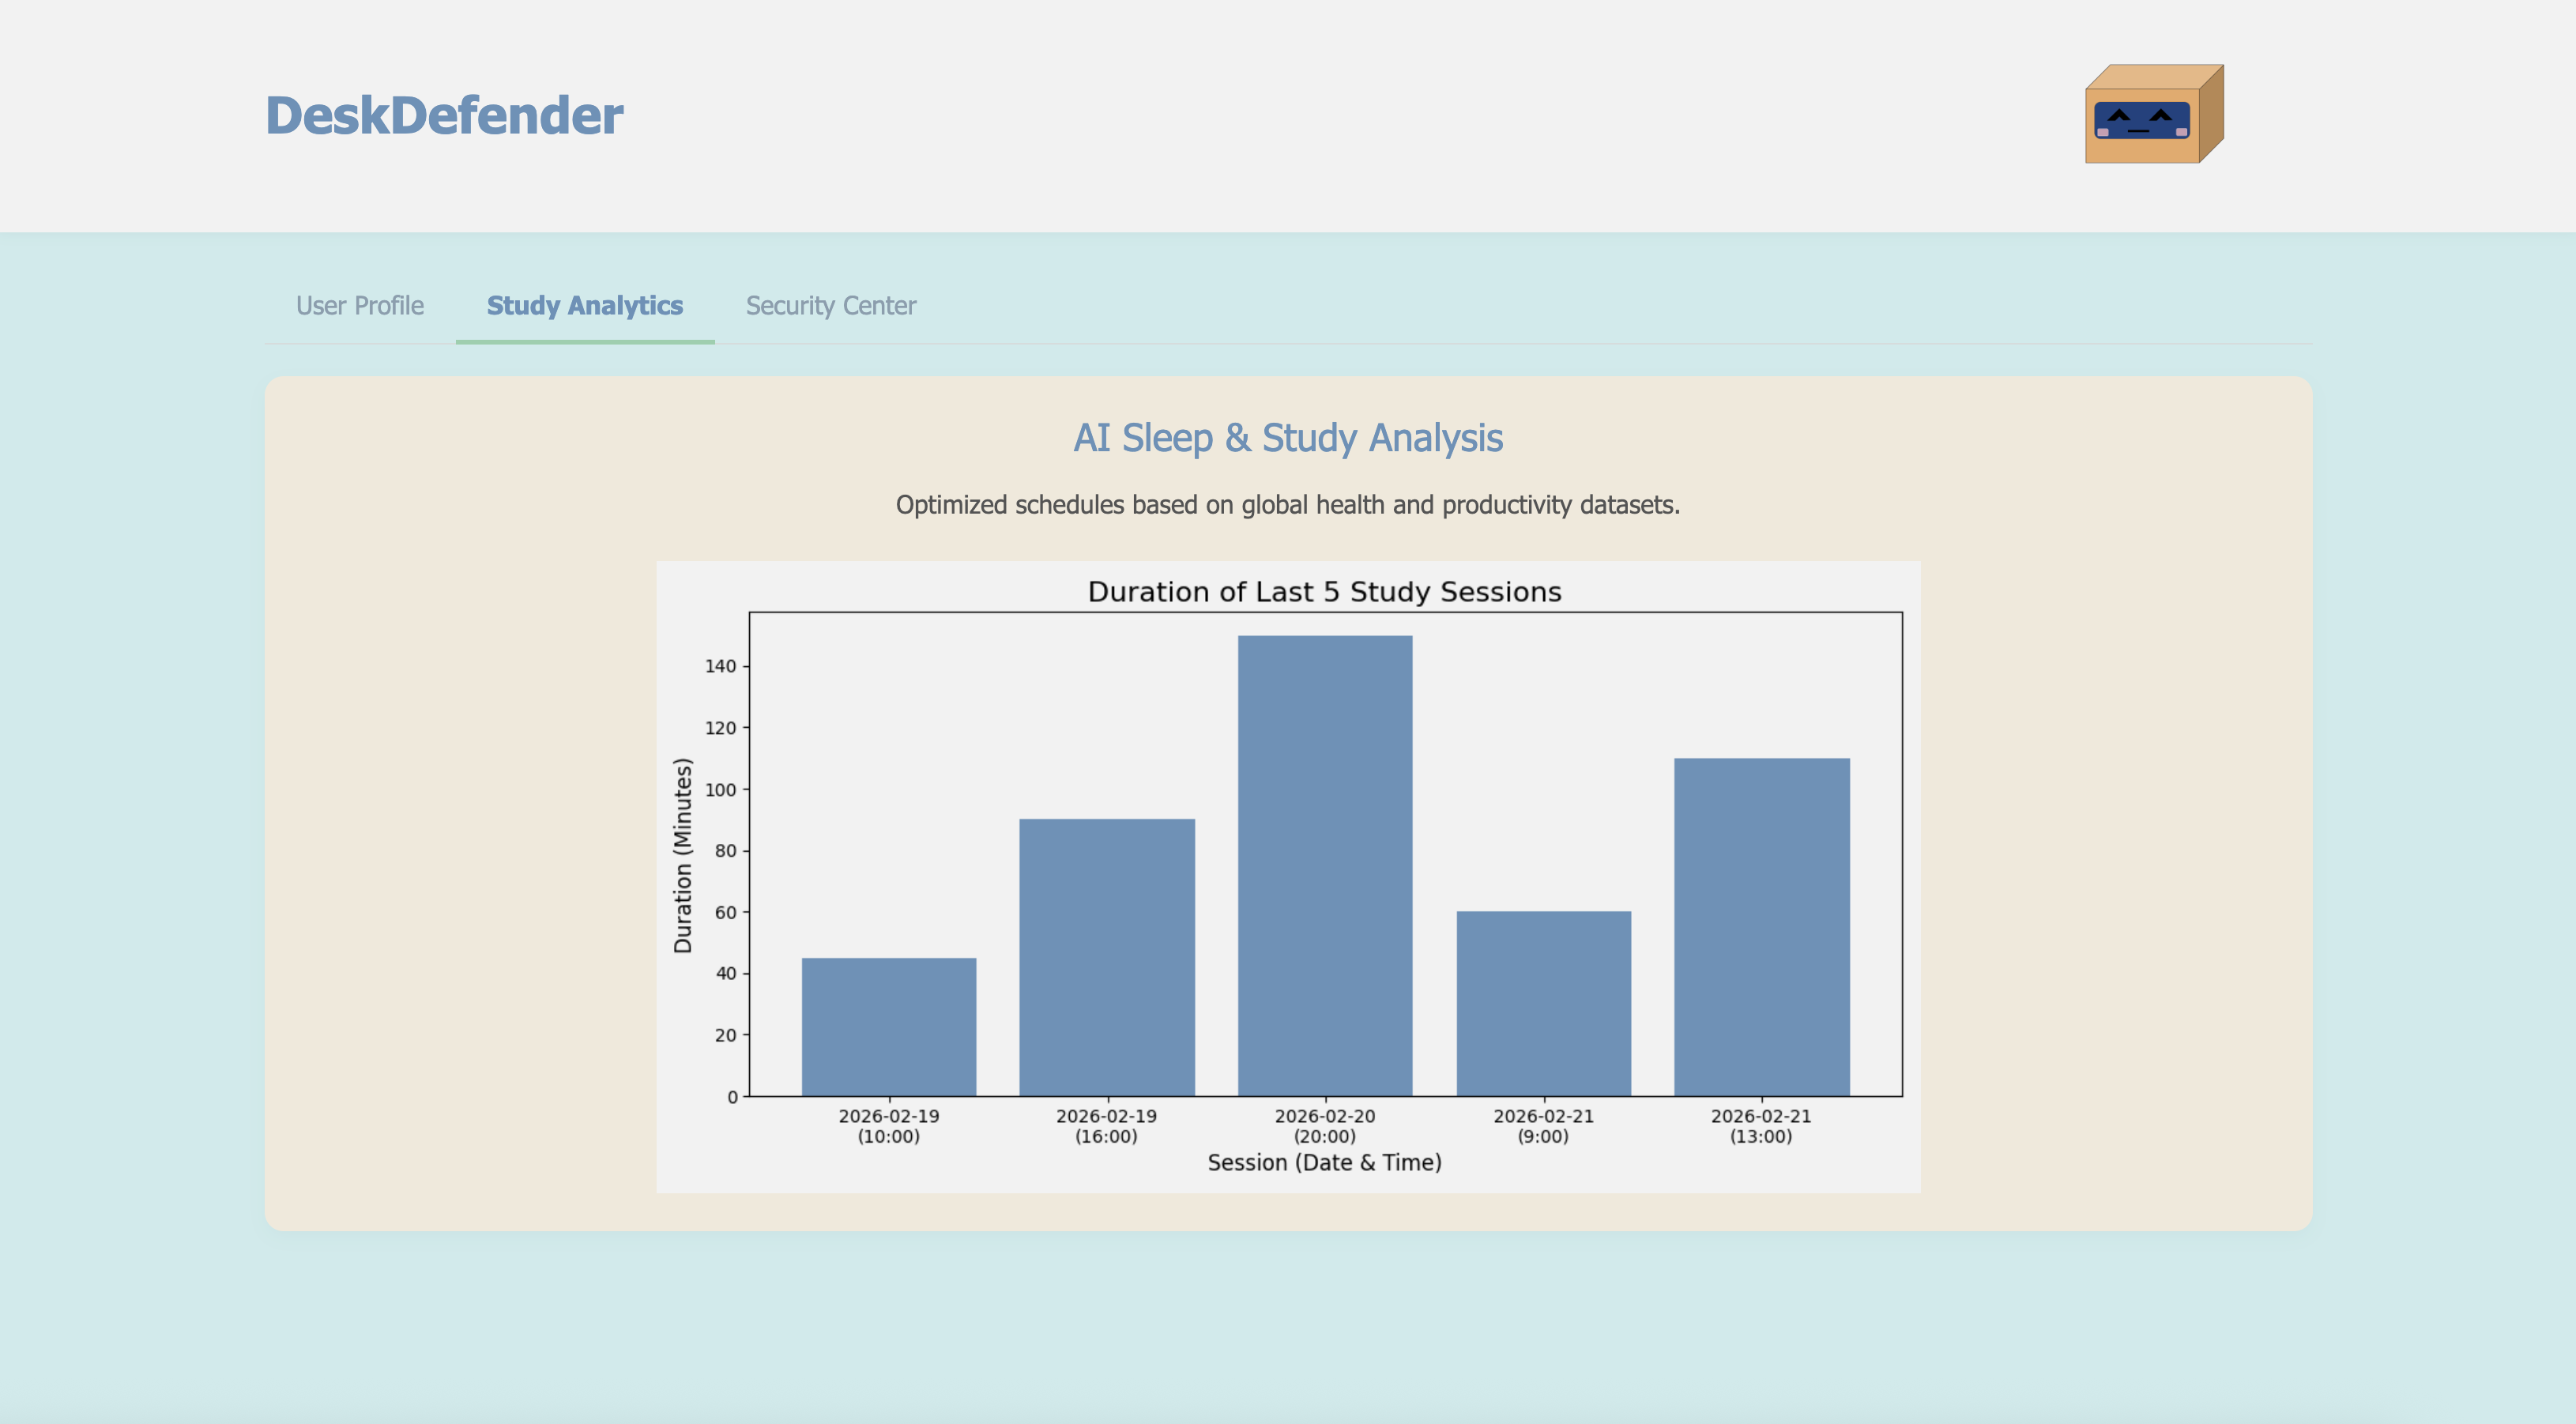Click the 2026-02-21 13:00 session bar
The height and width of the screenshot is (1424, 2576).
(x=1761, y=927)
